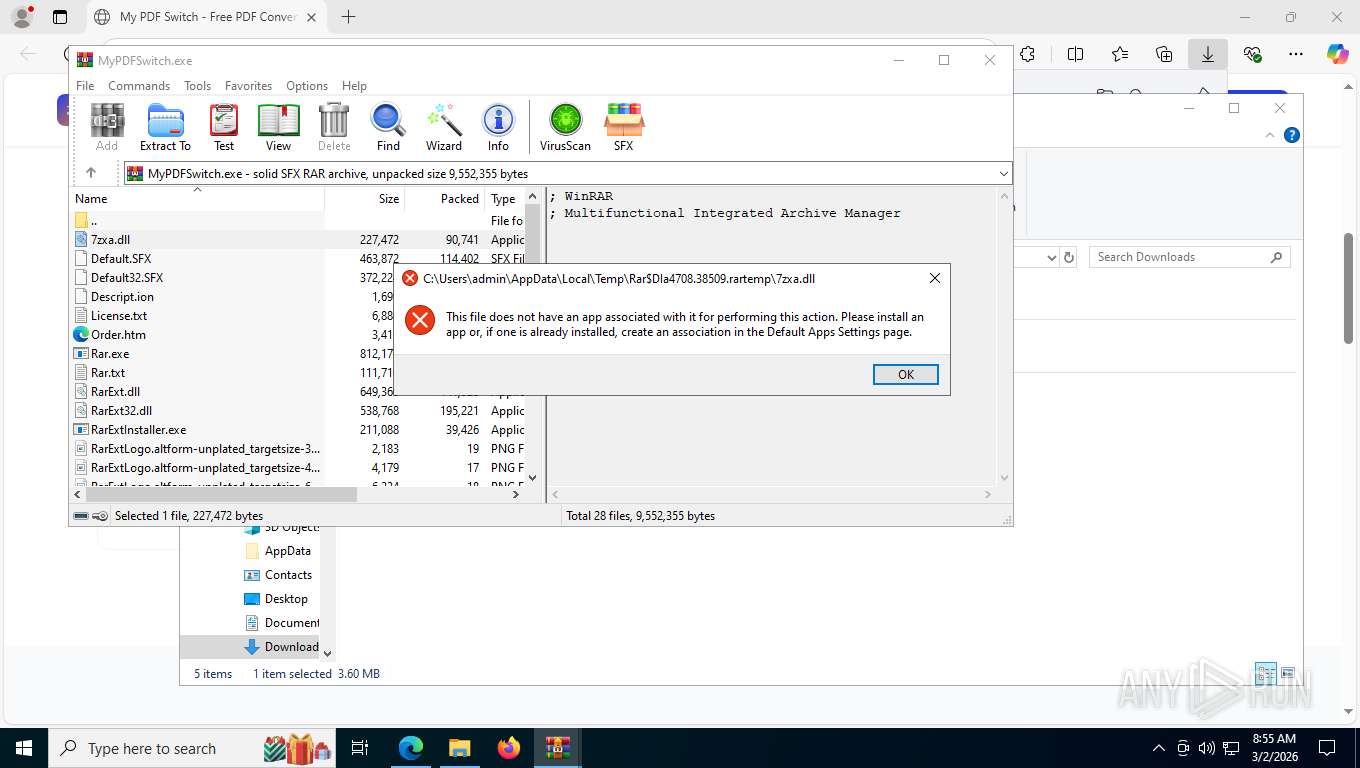Select License.txt in the file list

coord(119,315)
